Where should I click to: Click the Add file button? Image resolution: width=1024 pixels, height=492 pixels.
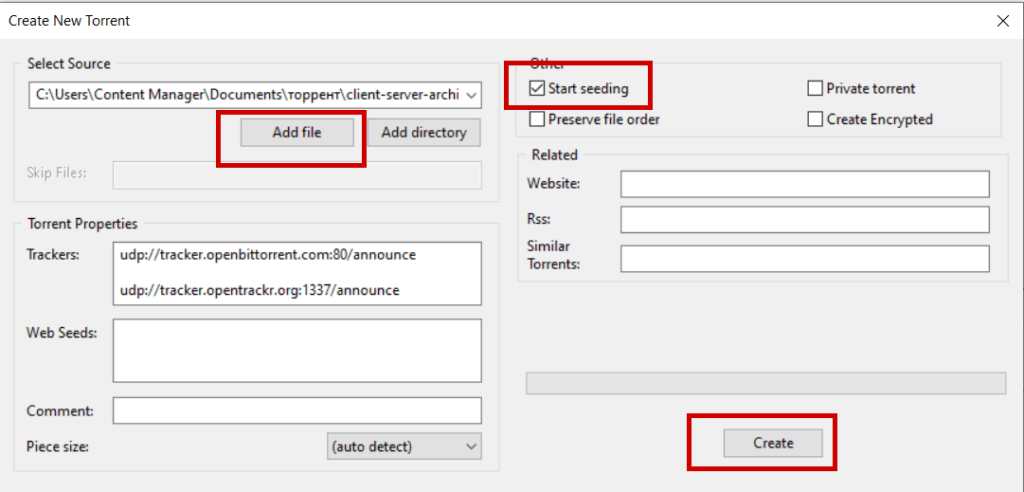[x=297, y=132]
